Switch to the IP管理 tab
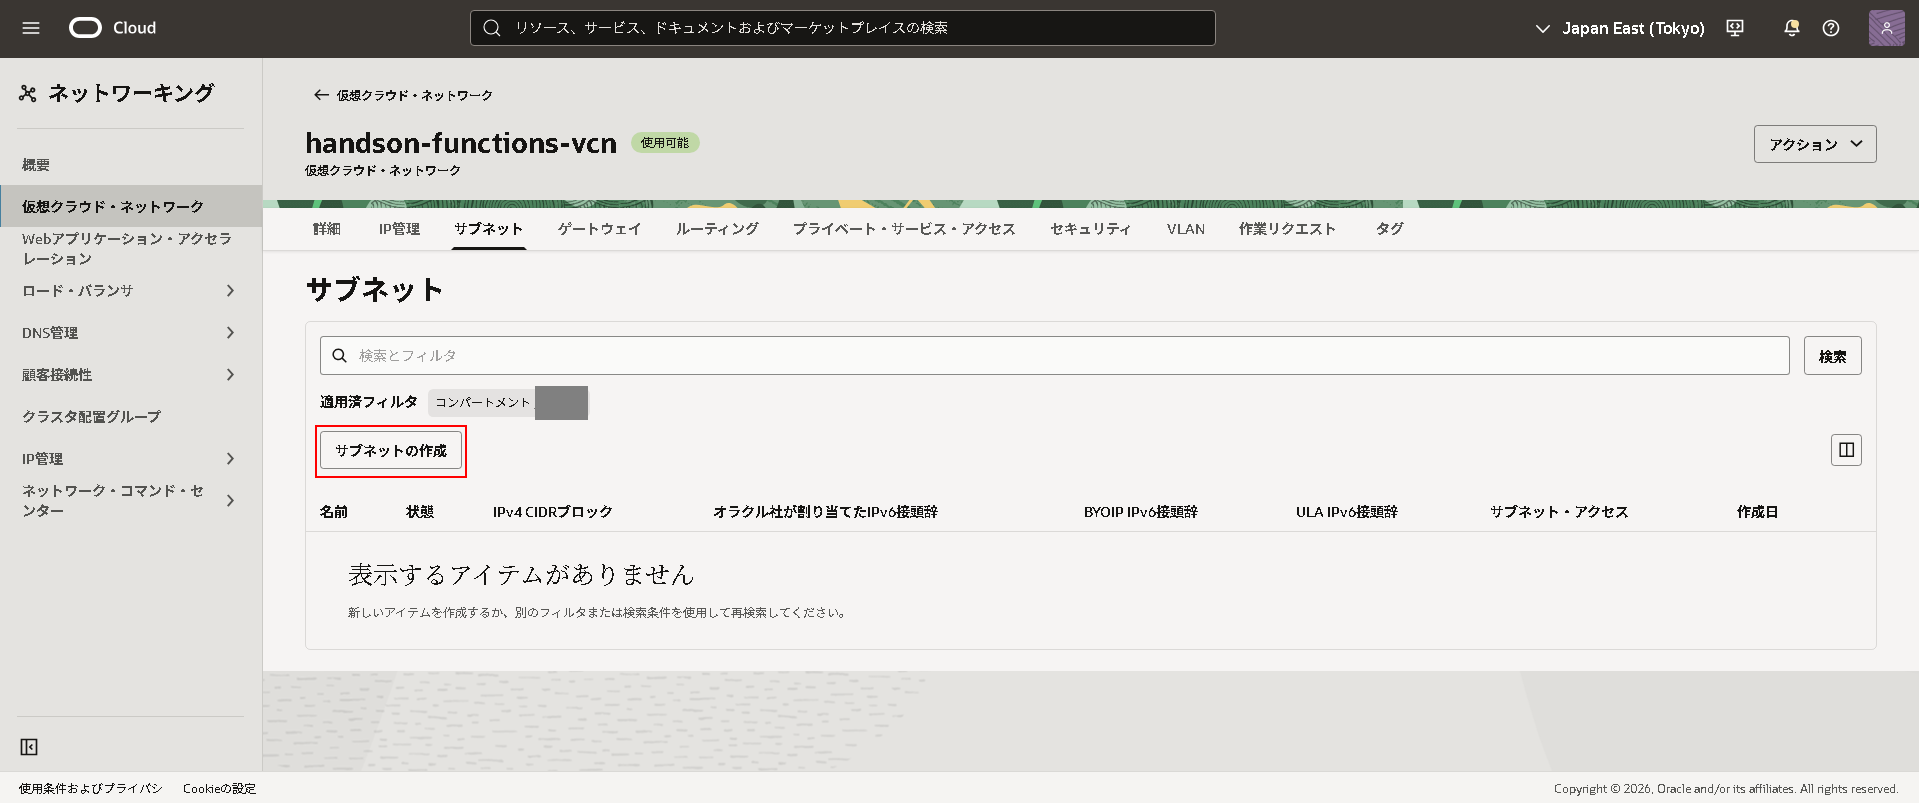The image size is (1919, 803). (399, 229)
